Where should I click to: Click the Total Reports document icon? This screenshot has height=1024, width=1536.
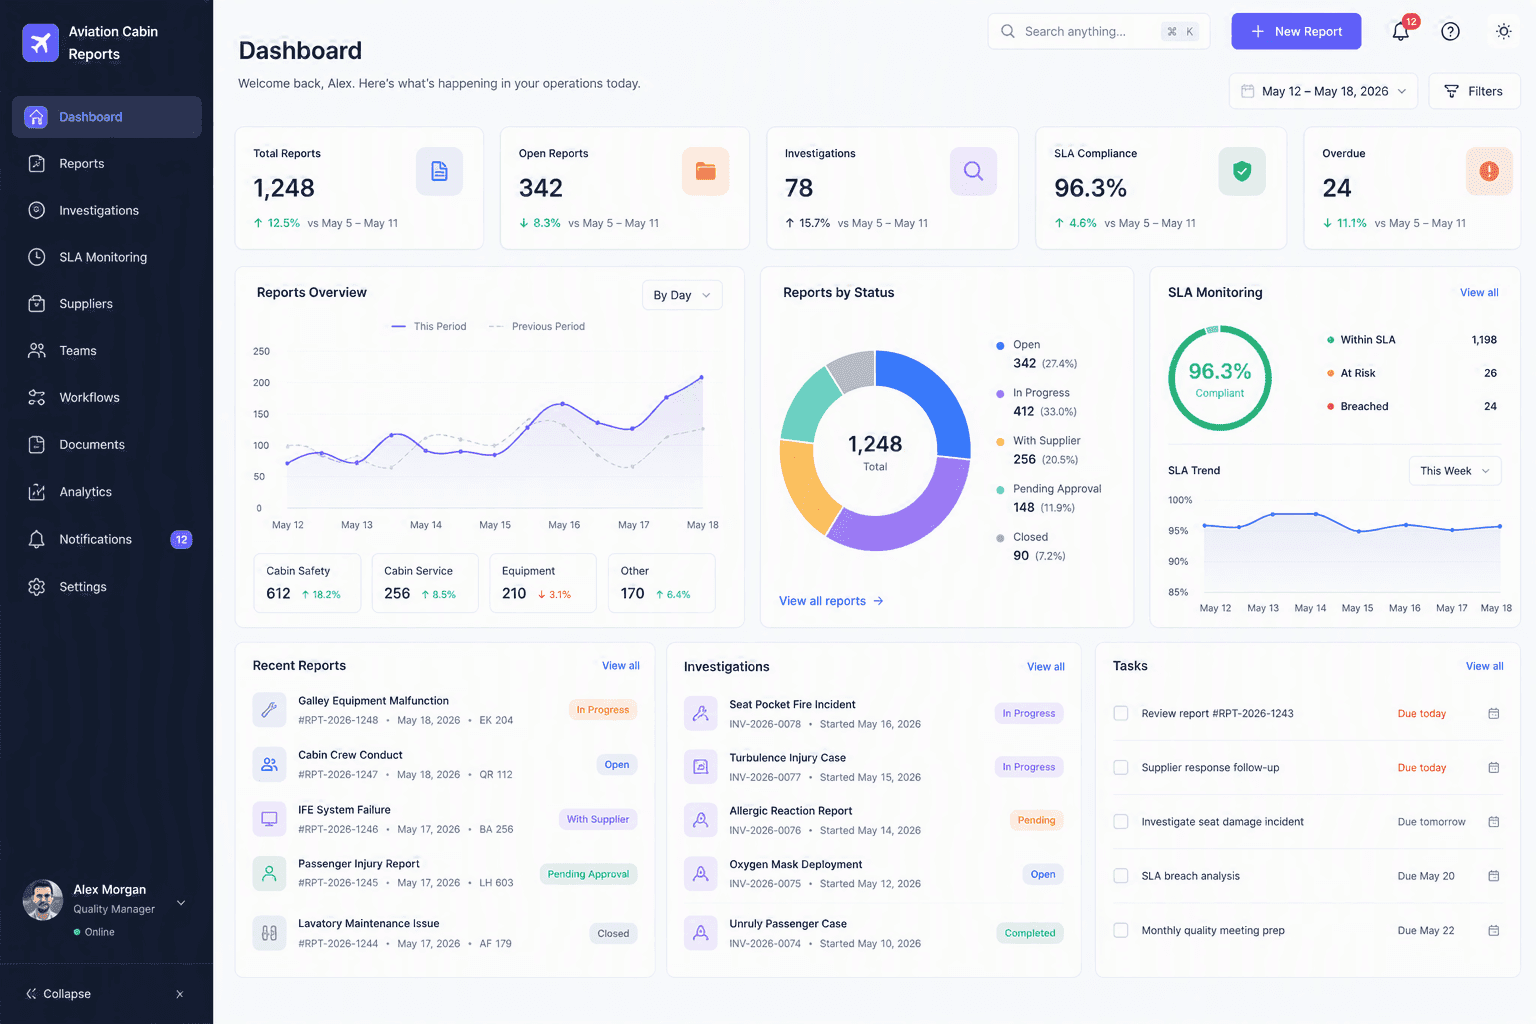[x=439, y=171]
